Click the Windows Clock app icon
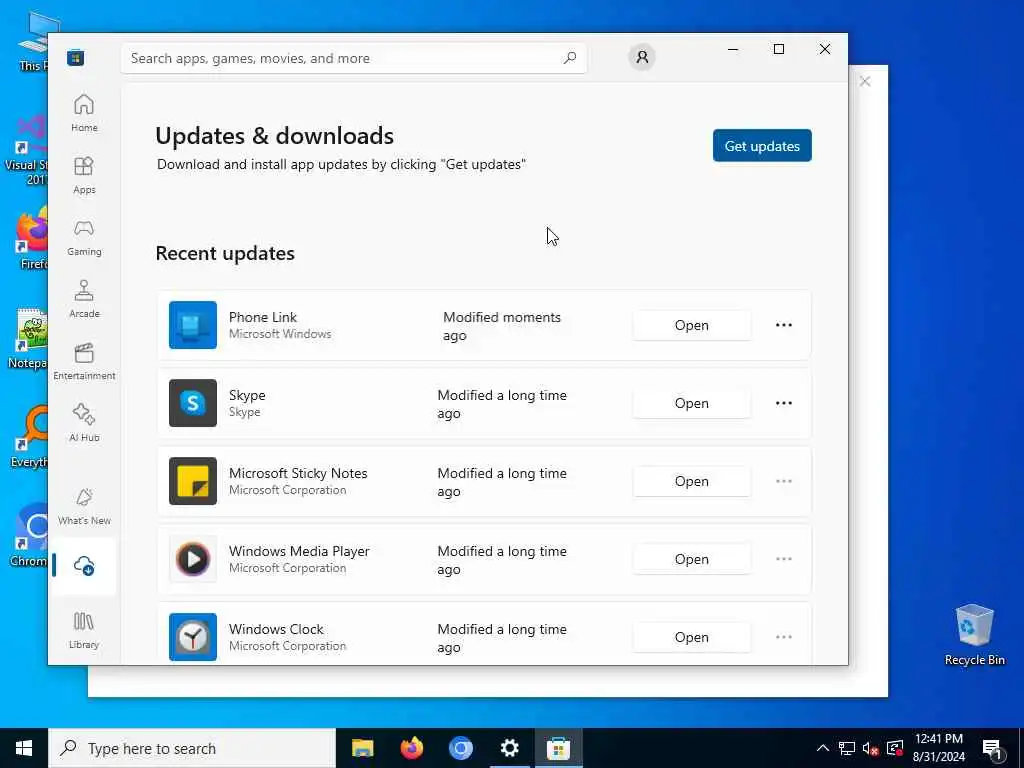 coord(193,637)
